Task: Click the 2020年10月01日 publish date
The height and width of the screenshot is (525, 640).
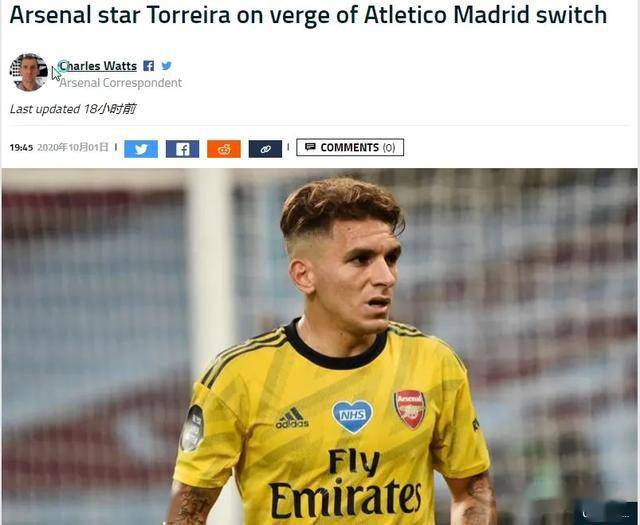Action: click(x=73, y=147)
